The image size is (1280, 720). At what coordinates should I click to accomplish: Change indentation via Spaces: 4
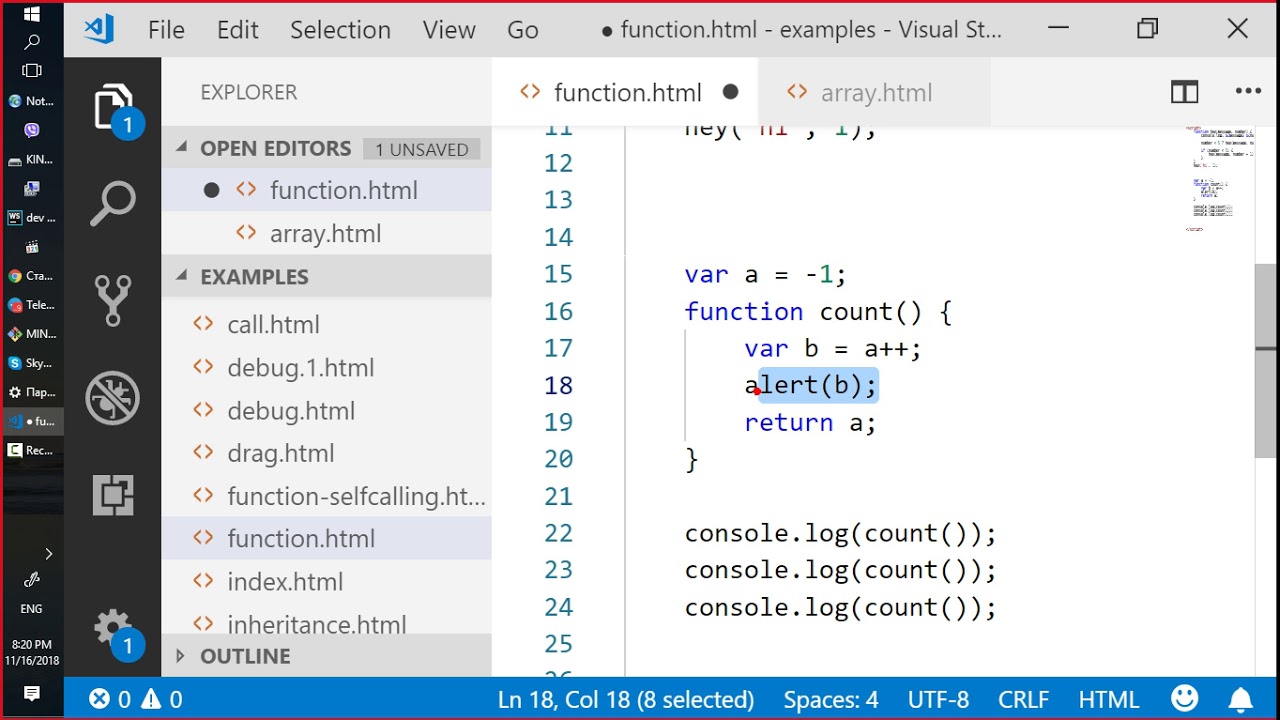coord(831,699)
